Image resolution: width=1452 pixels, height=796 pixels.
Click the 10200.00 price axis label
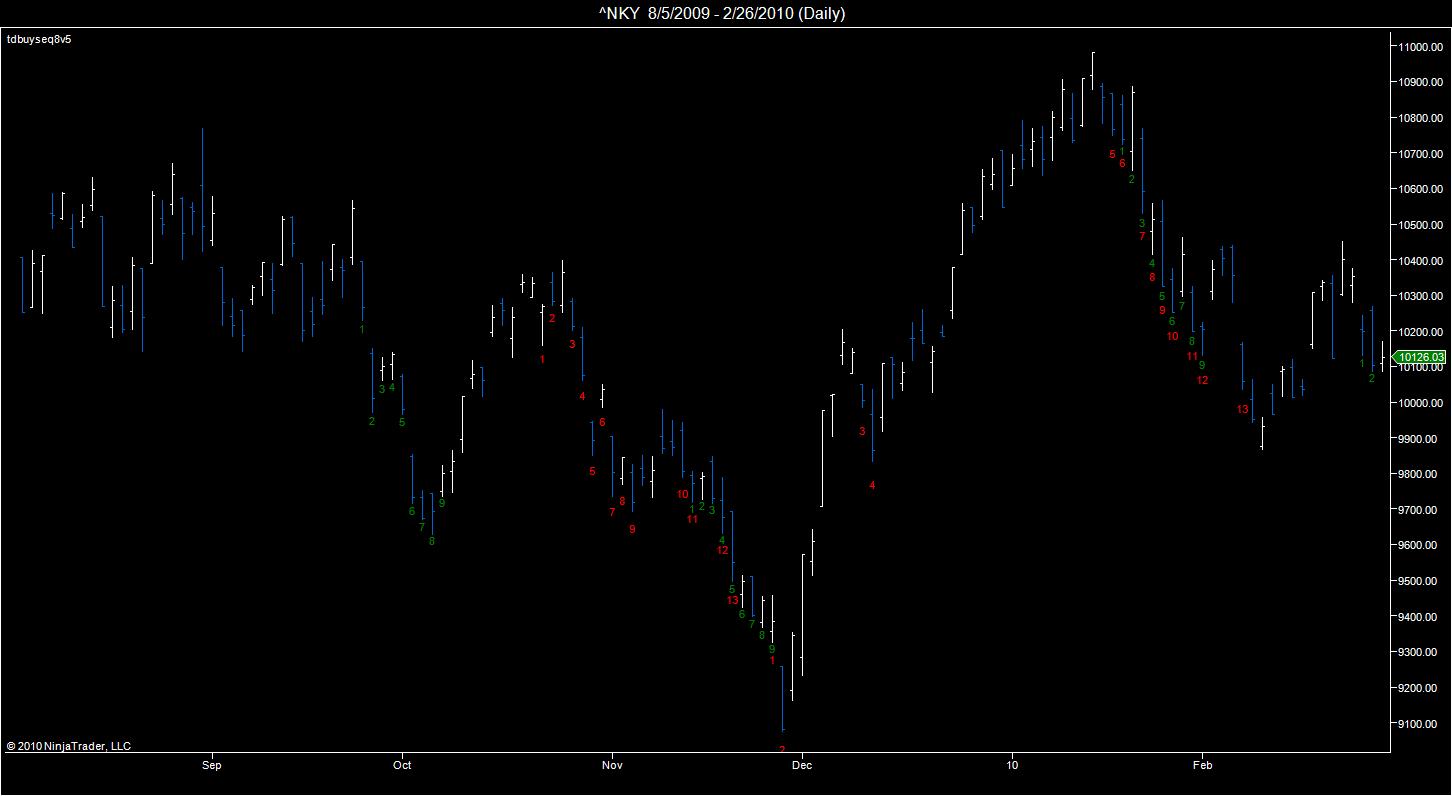coord(1421,332)
